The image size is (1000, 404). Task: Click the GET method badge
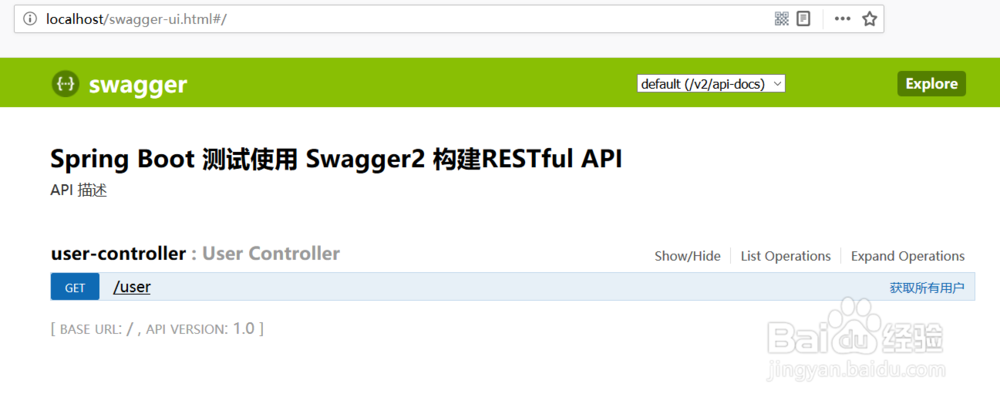click(x=75, y=287)
